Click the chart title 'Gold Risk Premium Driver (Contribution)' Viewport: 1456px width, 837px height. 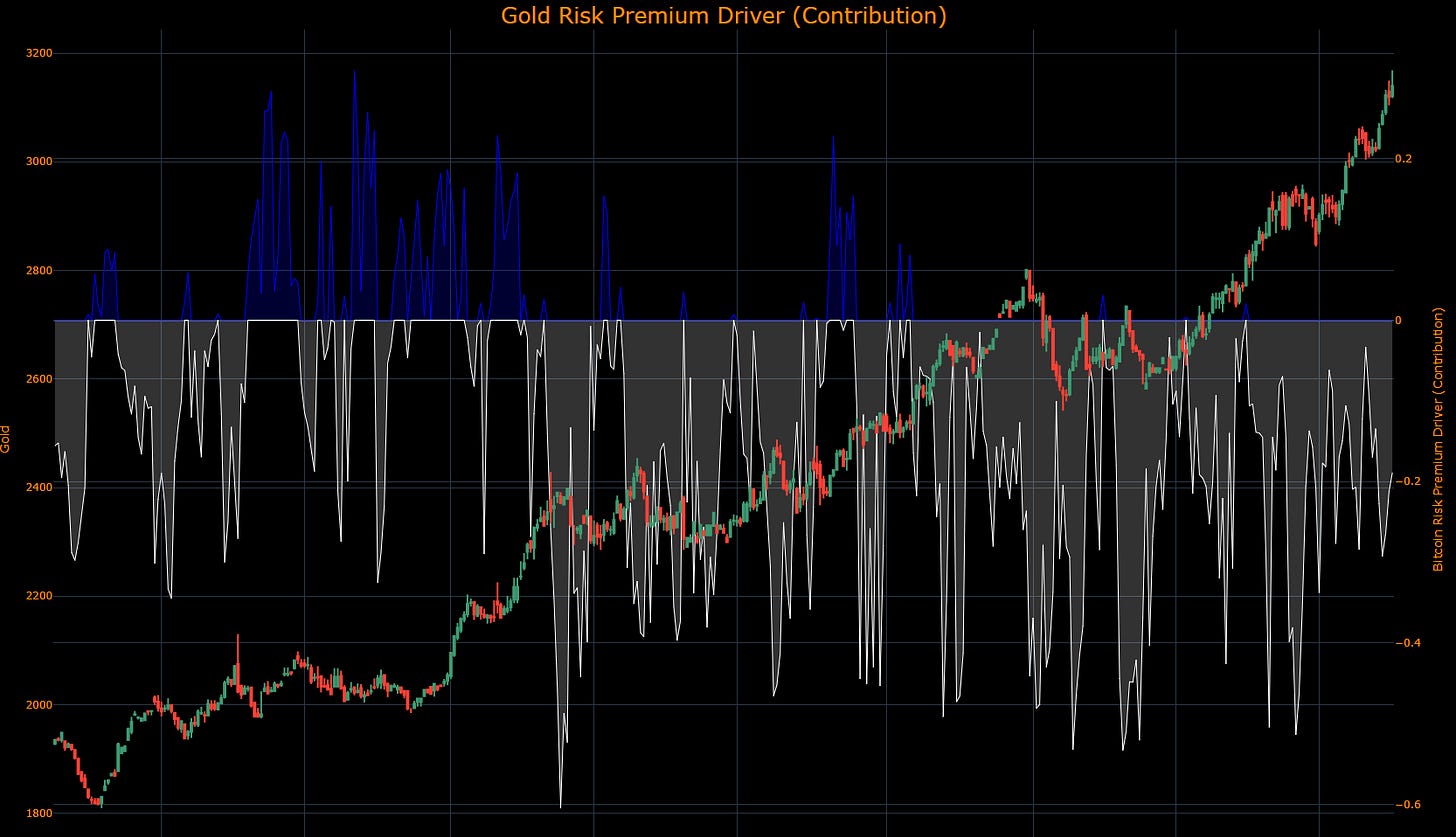click(723, 16)
